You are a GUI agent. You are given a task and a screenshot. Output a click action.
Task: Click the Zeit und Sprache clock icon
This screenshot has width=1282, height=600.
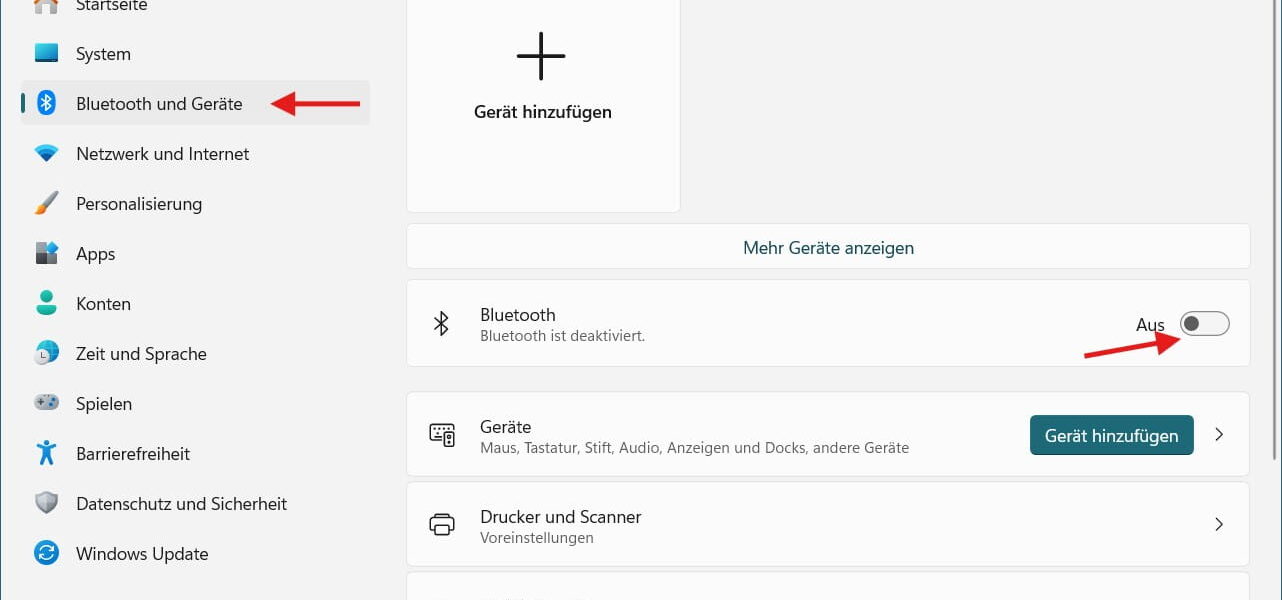pos(46,353)
